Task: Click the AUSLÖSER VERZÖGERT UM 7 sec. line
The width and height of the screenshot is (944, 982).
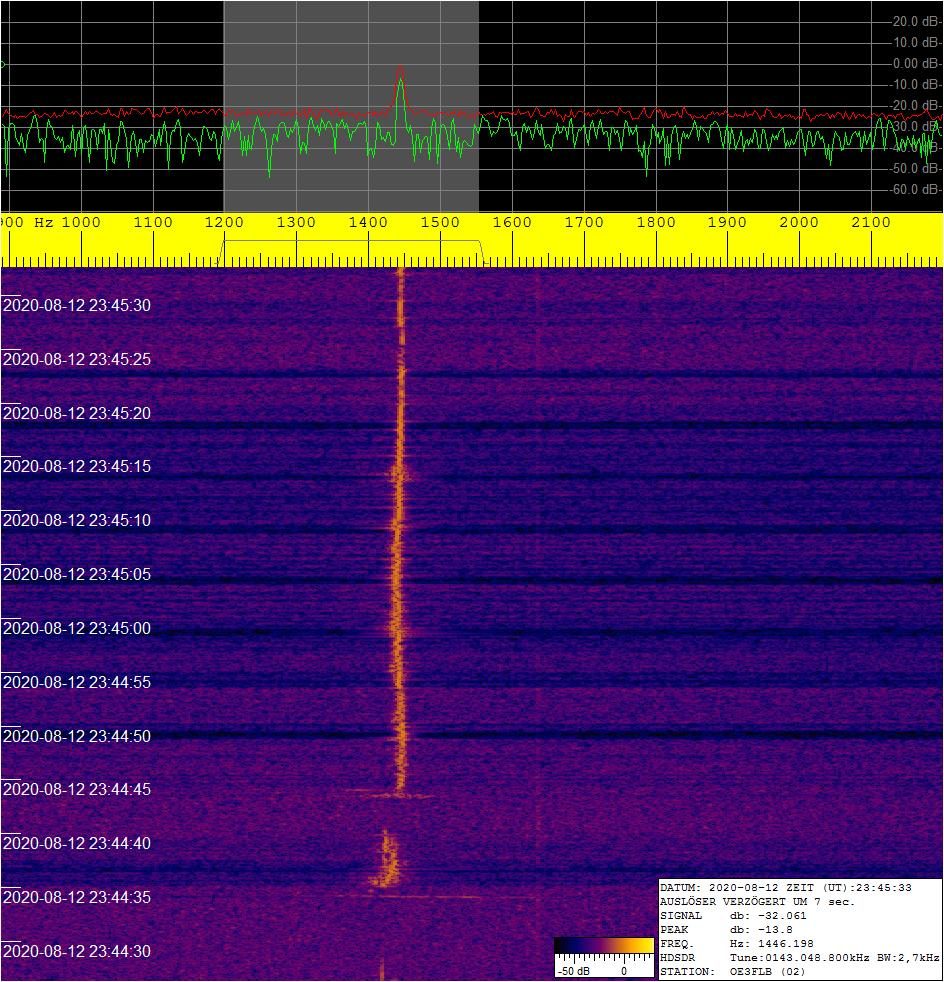Action: click(757, 902)
